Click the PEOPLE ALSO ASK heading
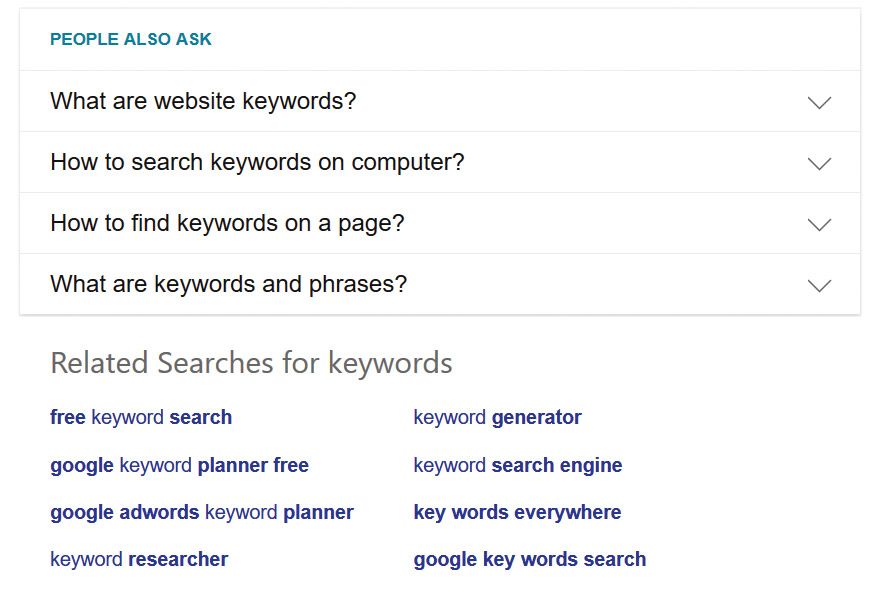The image size is (875, 596). (130, 39)
